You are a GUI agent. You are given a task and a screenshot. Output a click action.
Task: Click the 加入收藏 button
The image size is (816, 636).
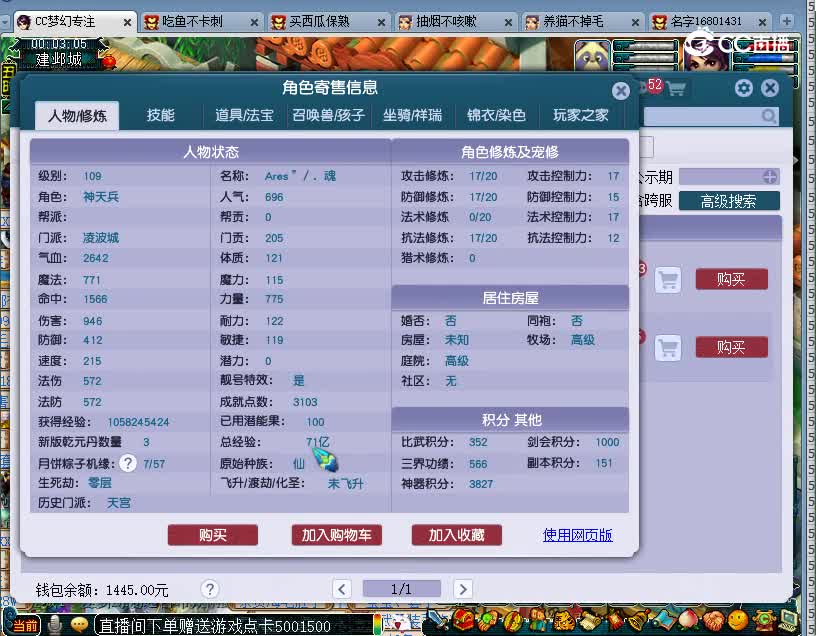[x=456, y=535]
